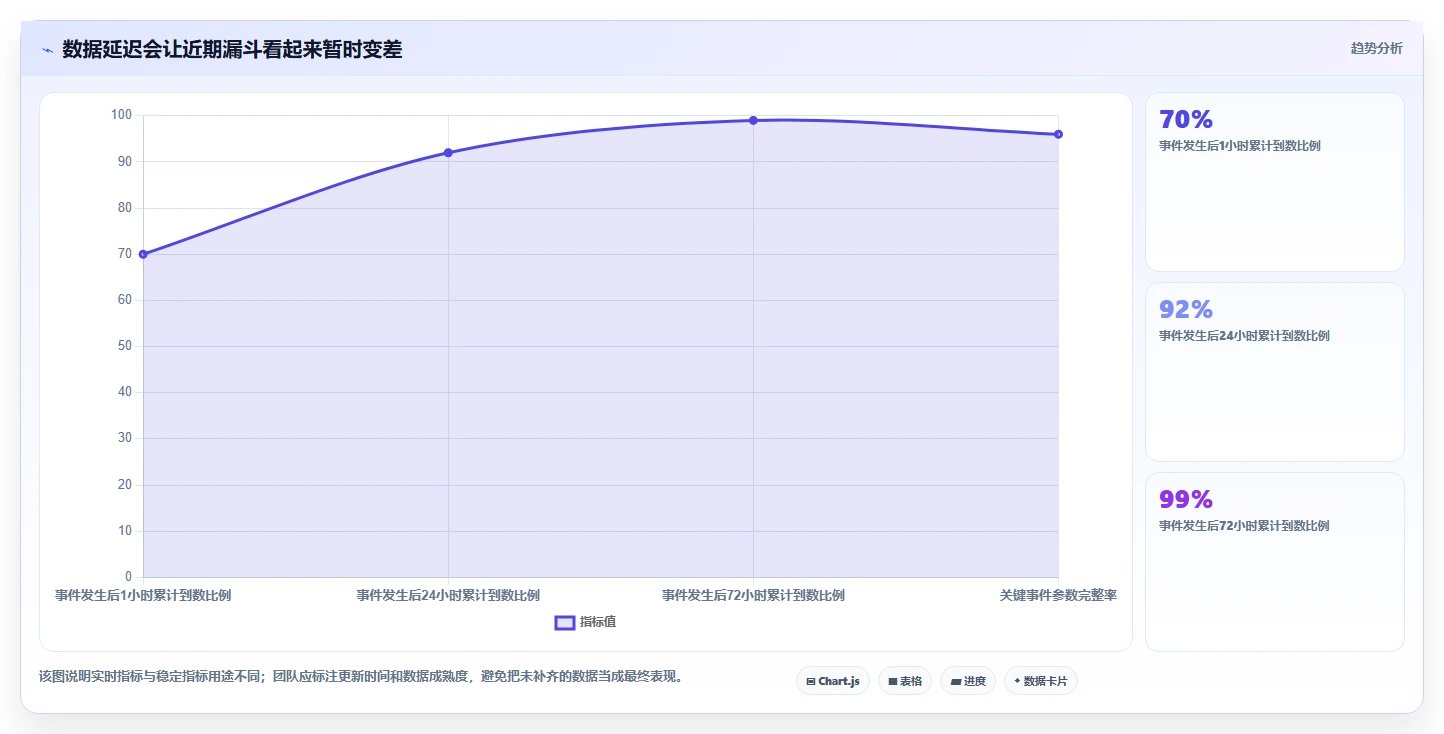The width and height of the screenshot is (1444, 734).
Task: Toggle the 指标值 legend item
Action: tap(585, 622)
